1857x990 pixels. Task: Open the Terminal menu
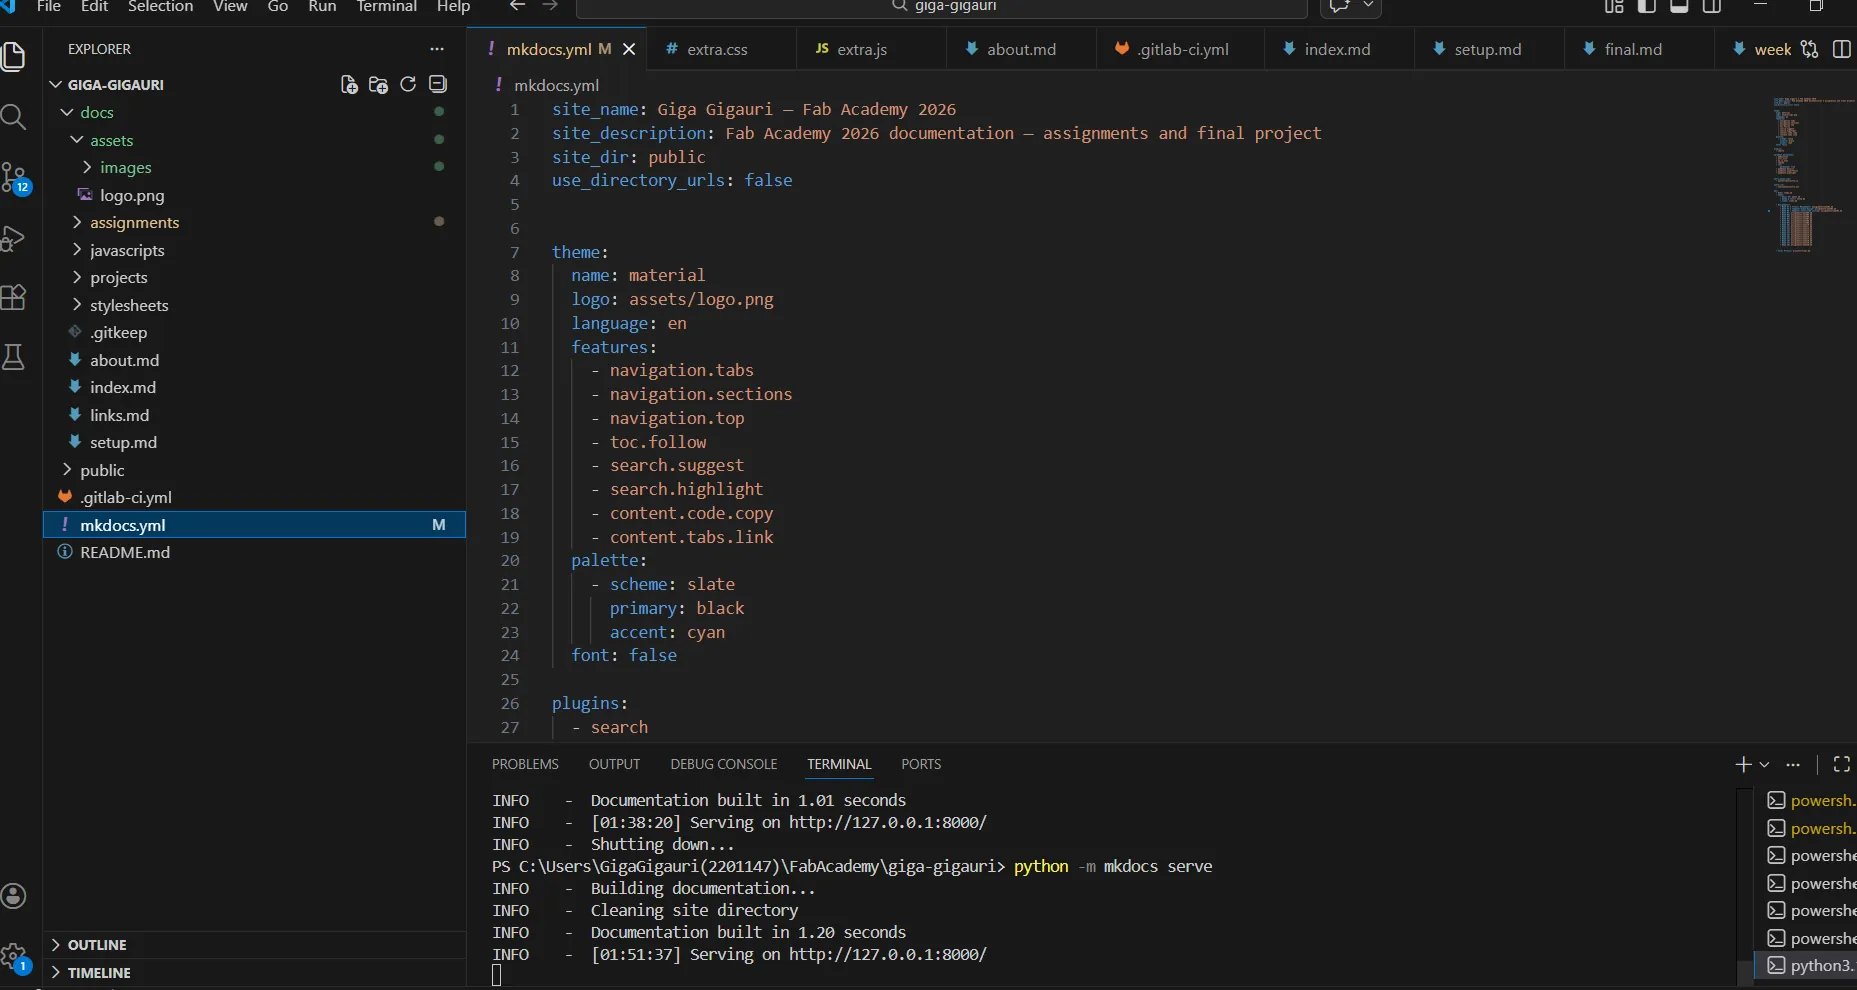tap(386, 7)
